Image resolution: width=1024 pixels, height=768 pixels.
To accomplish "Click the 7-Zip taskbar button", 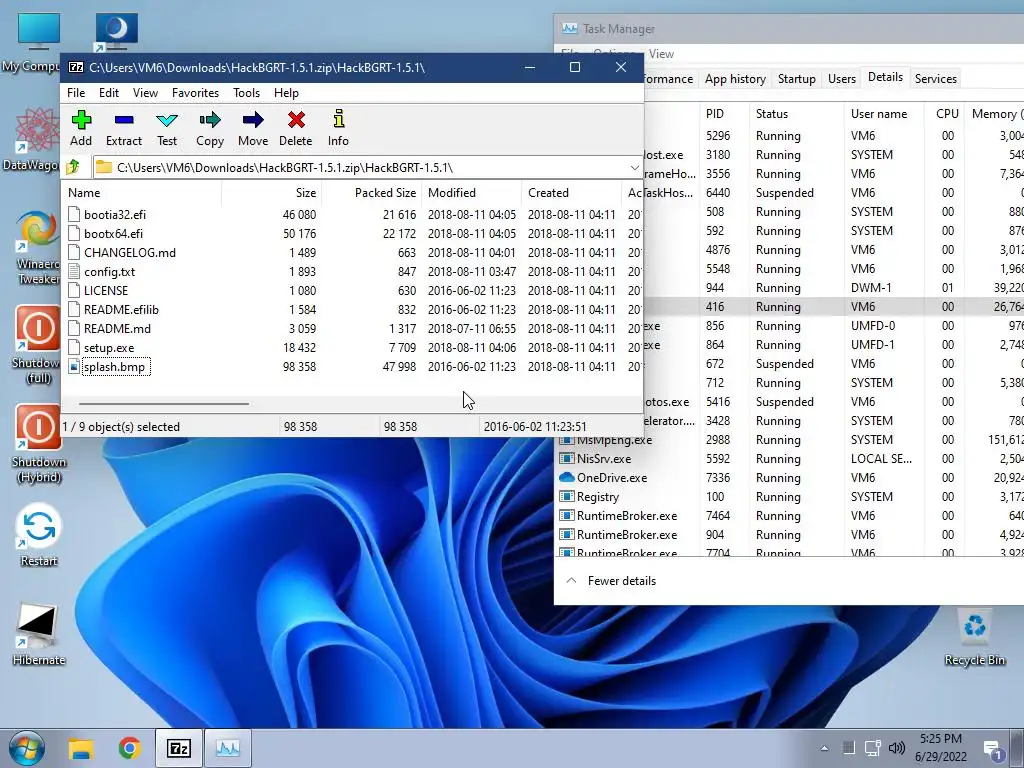I will click(179, 748).
